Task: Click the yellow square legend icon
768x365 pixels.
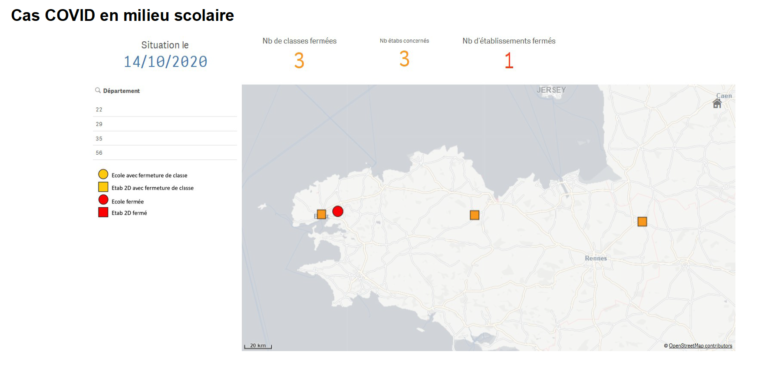Action: (x=103, y=187)
